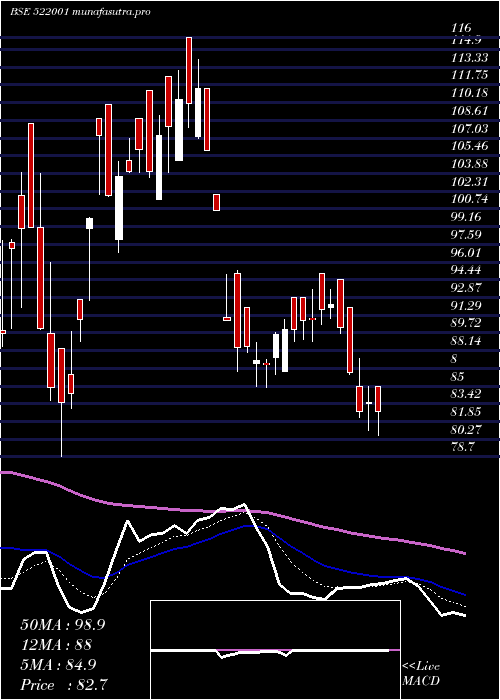Viewport: 500px width, 700px height.
Task: Select the 99.16 price label
Action: pyautogui.click(x=467, y=217)
